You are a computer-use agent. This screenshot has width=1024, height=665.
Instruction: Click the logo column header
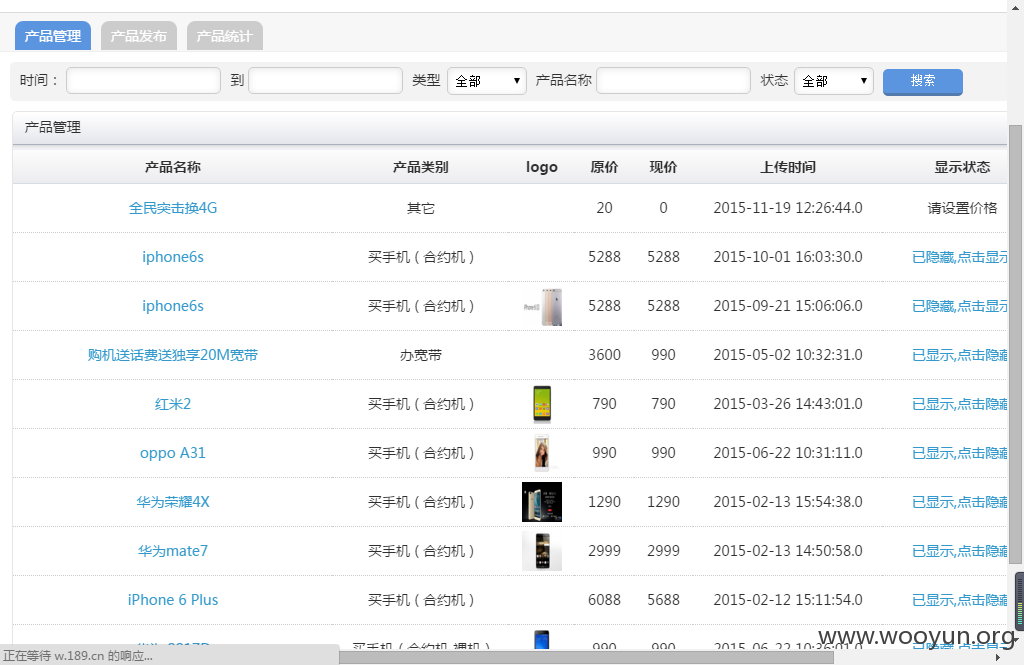[x=542, y=167]
